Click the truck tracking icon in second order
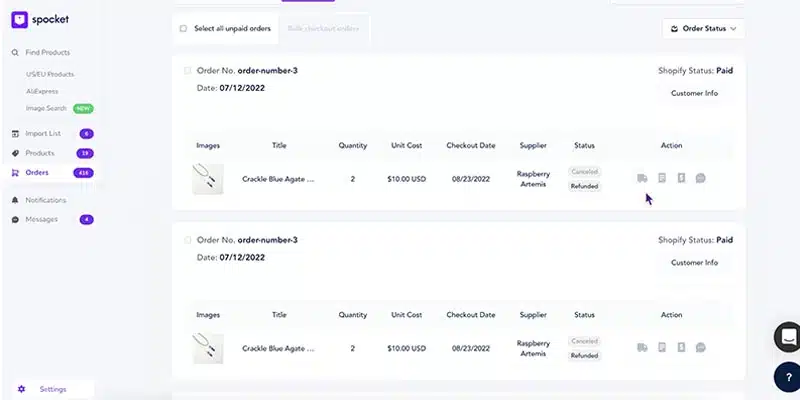 click(642, 347)
